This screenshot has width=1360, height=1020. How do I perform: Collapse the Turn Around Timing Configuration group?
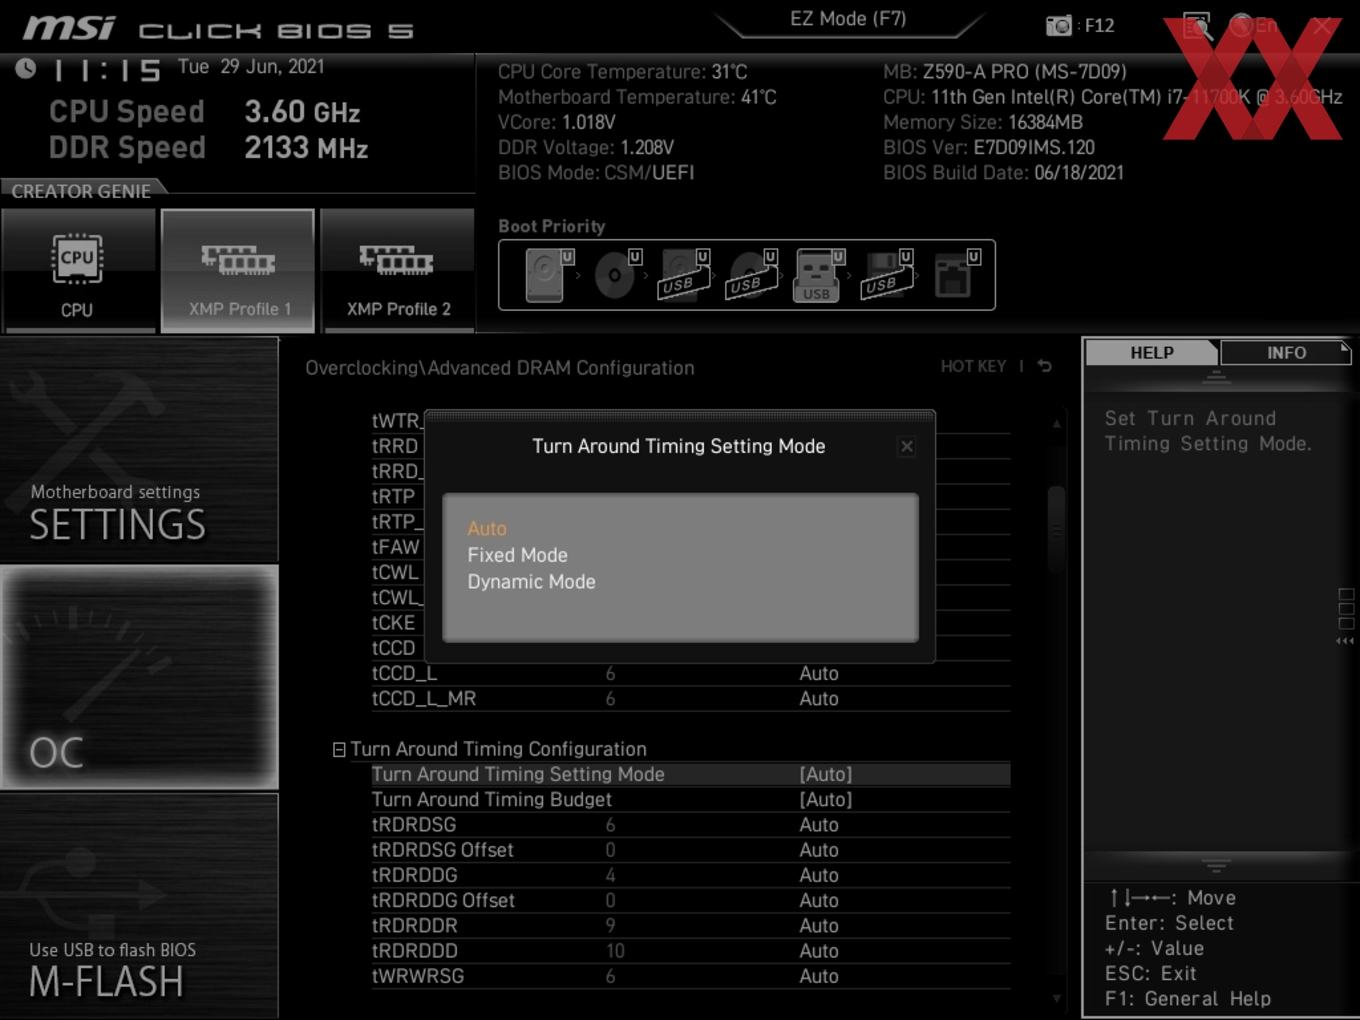click(339, 749)
